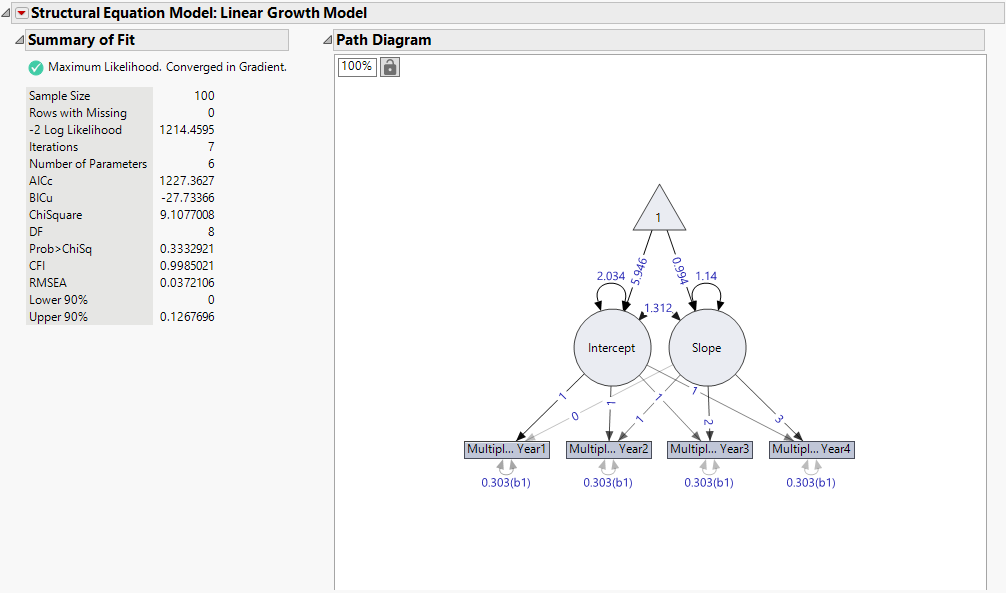Image resolution: width=1006 pixels, height=593 pixels.
Task: Select the Slope latent variable node
Action: click(x=707, y=347)
